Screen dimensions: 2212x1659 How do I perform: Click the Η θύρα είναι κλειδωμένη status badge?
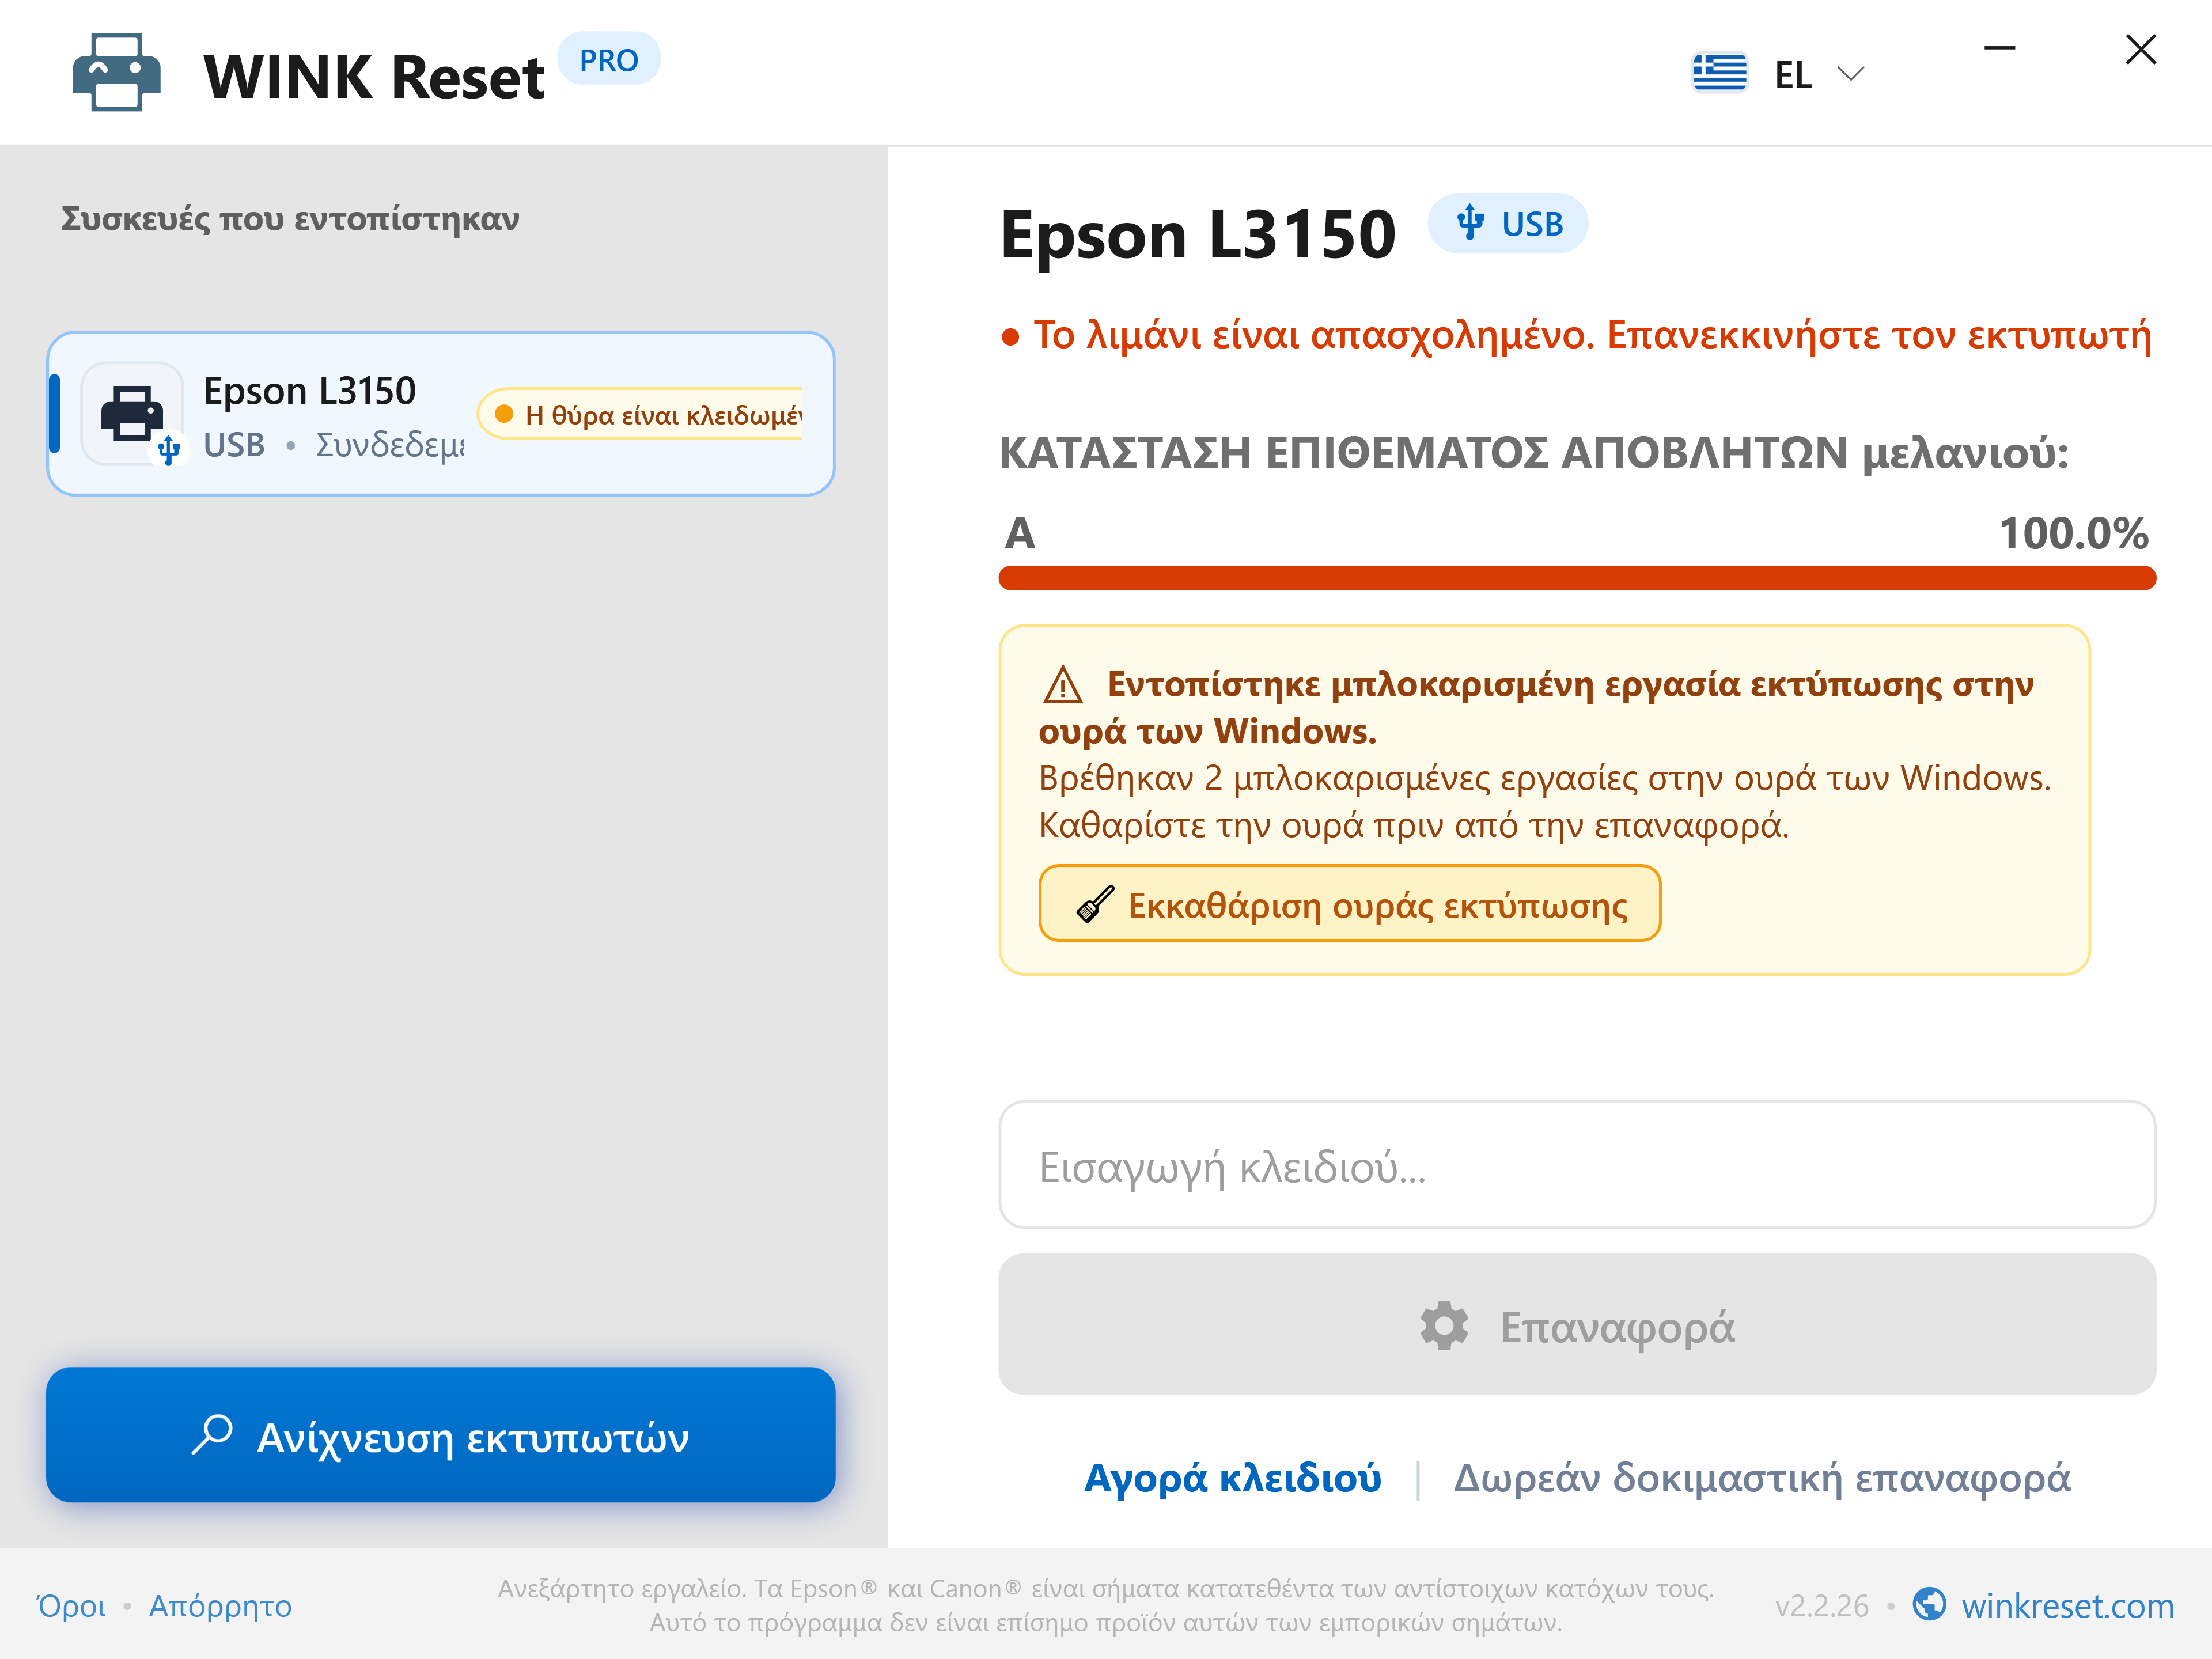641,414
